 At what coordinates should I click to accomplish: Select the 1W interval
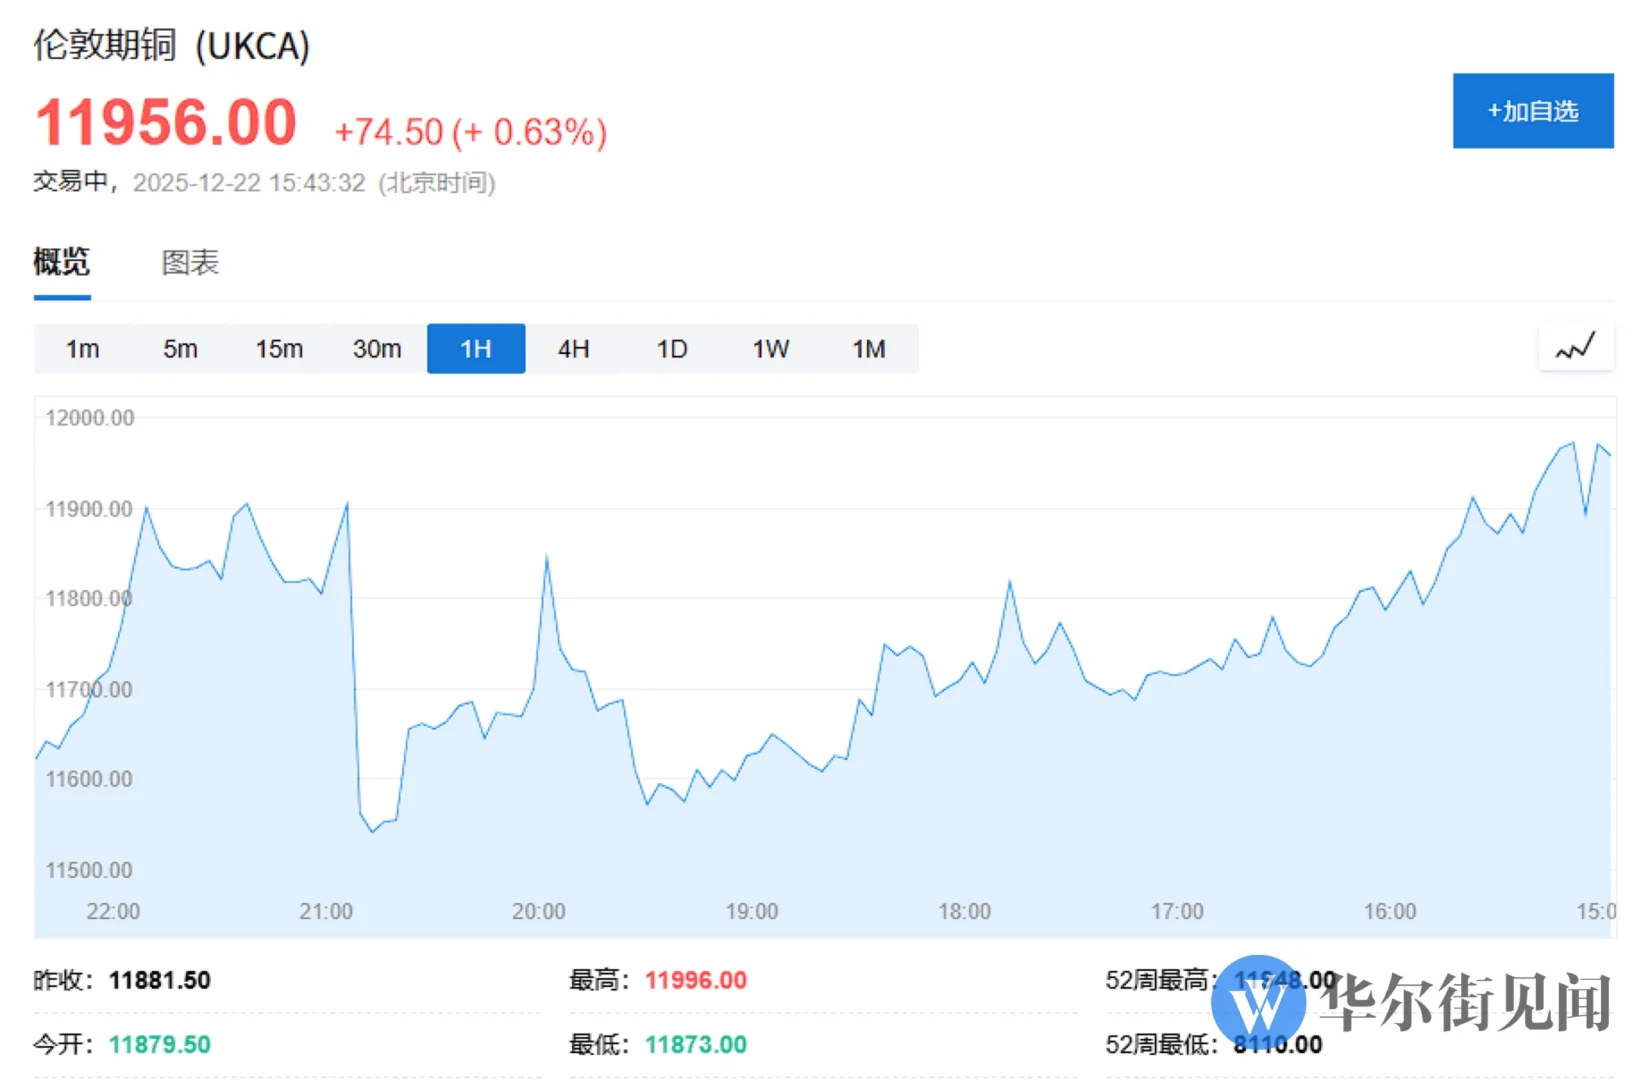click(x=771, y=349)
